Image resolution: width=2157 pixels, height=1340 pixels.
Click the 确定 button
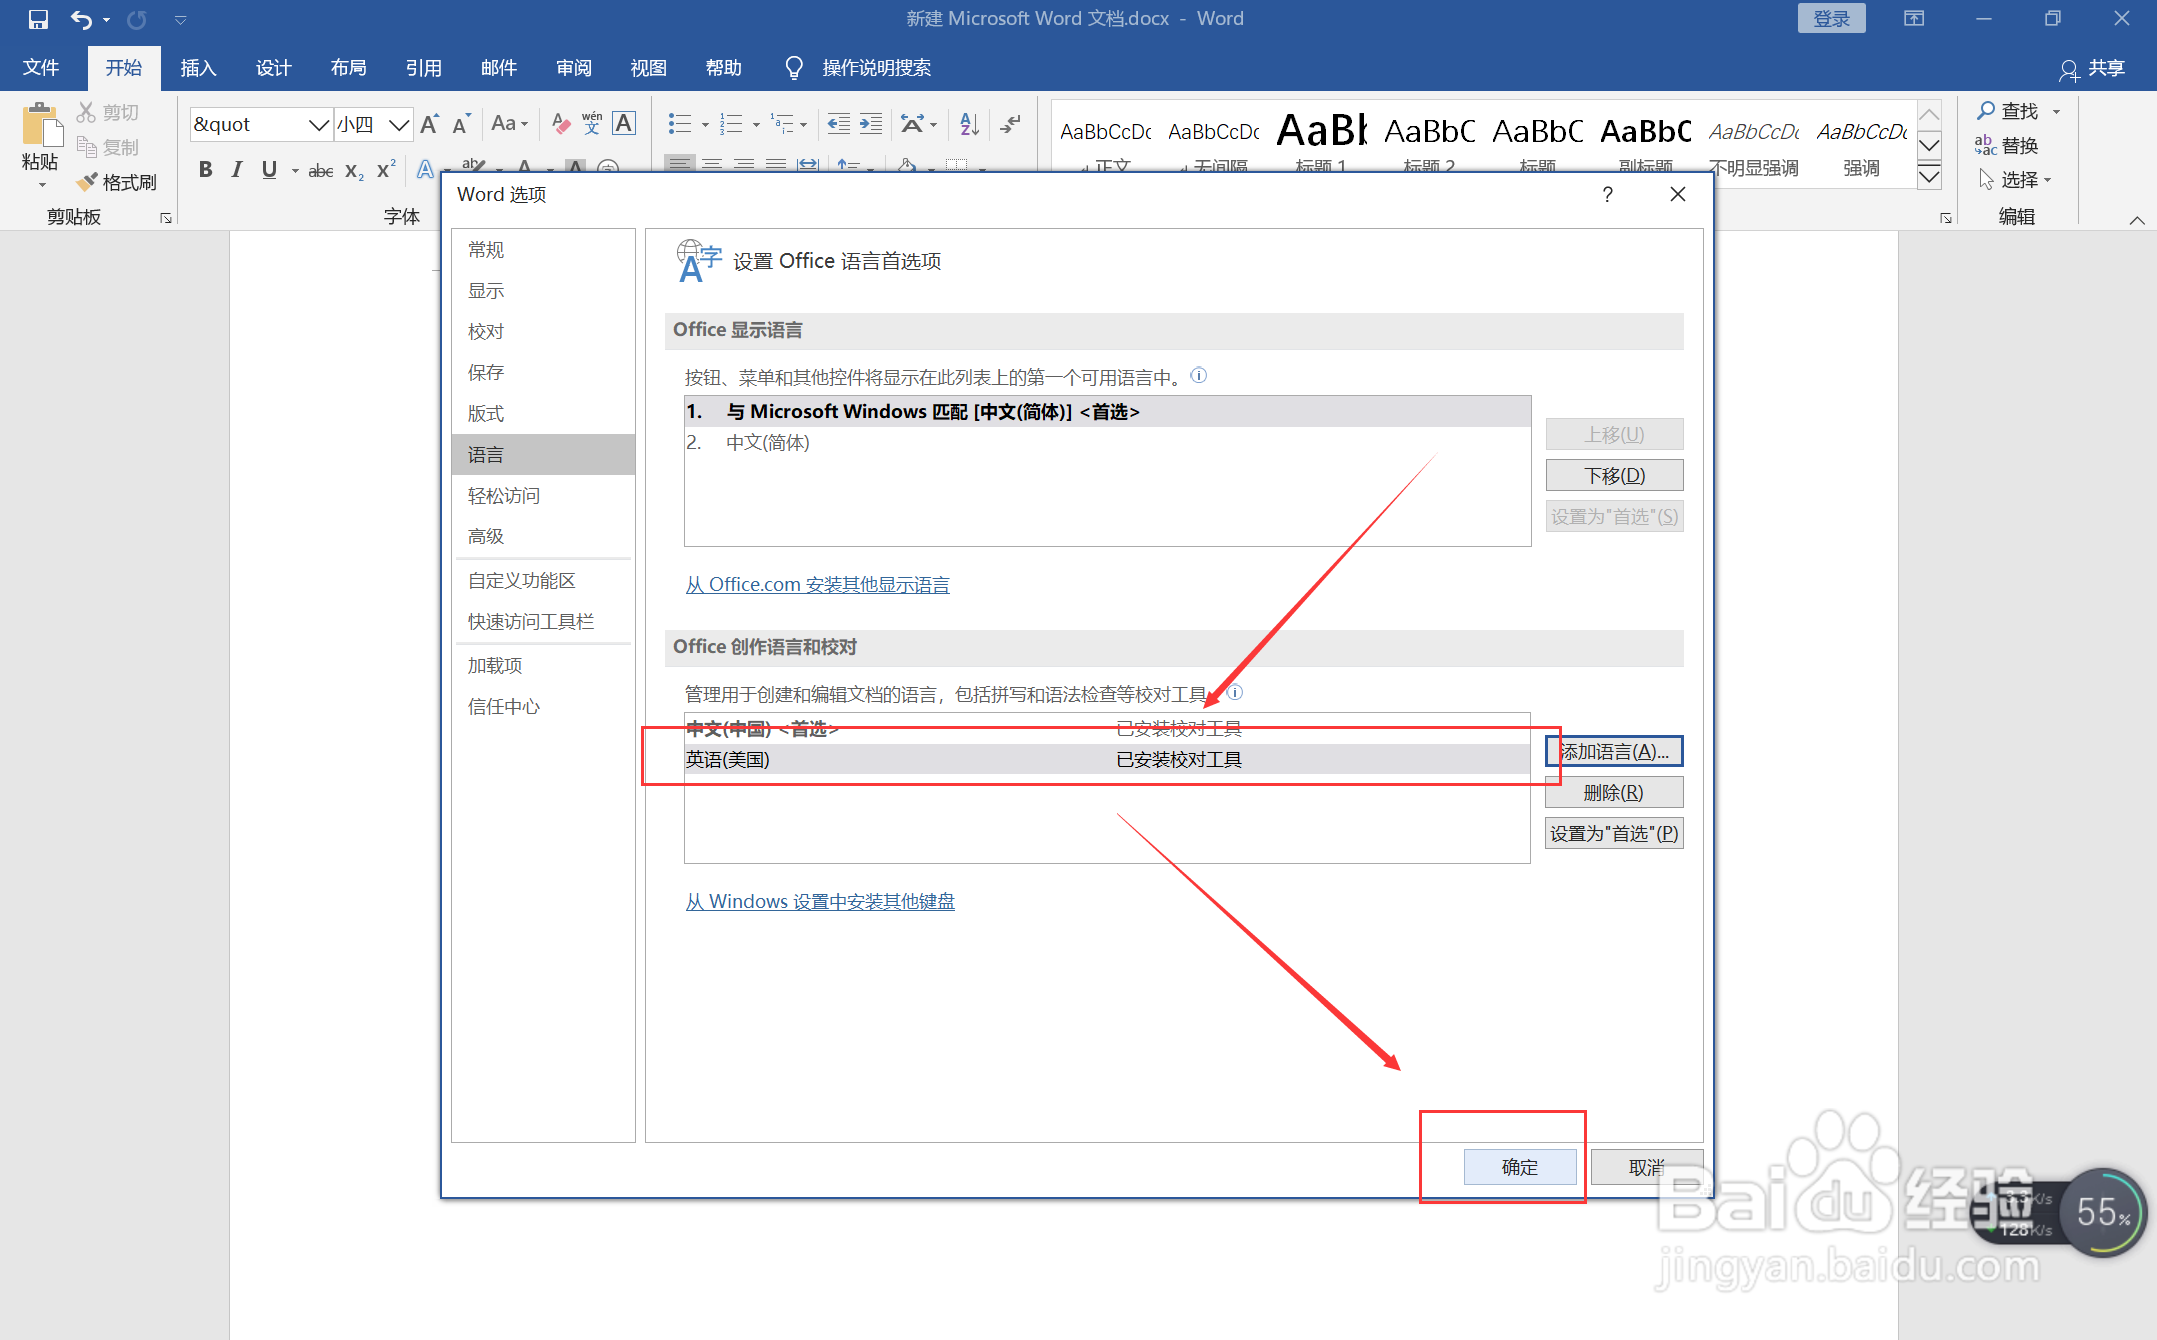click(x=1519, y=1167)
